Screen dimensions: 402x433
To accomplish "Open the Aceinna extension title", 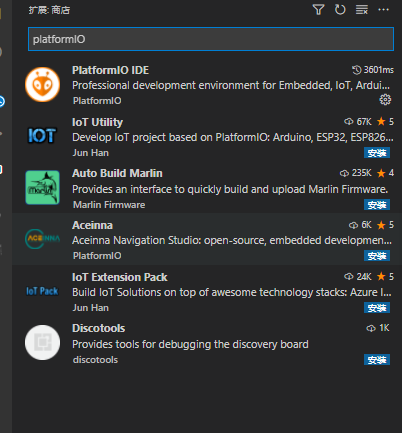I will click(92, 225).
